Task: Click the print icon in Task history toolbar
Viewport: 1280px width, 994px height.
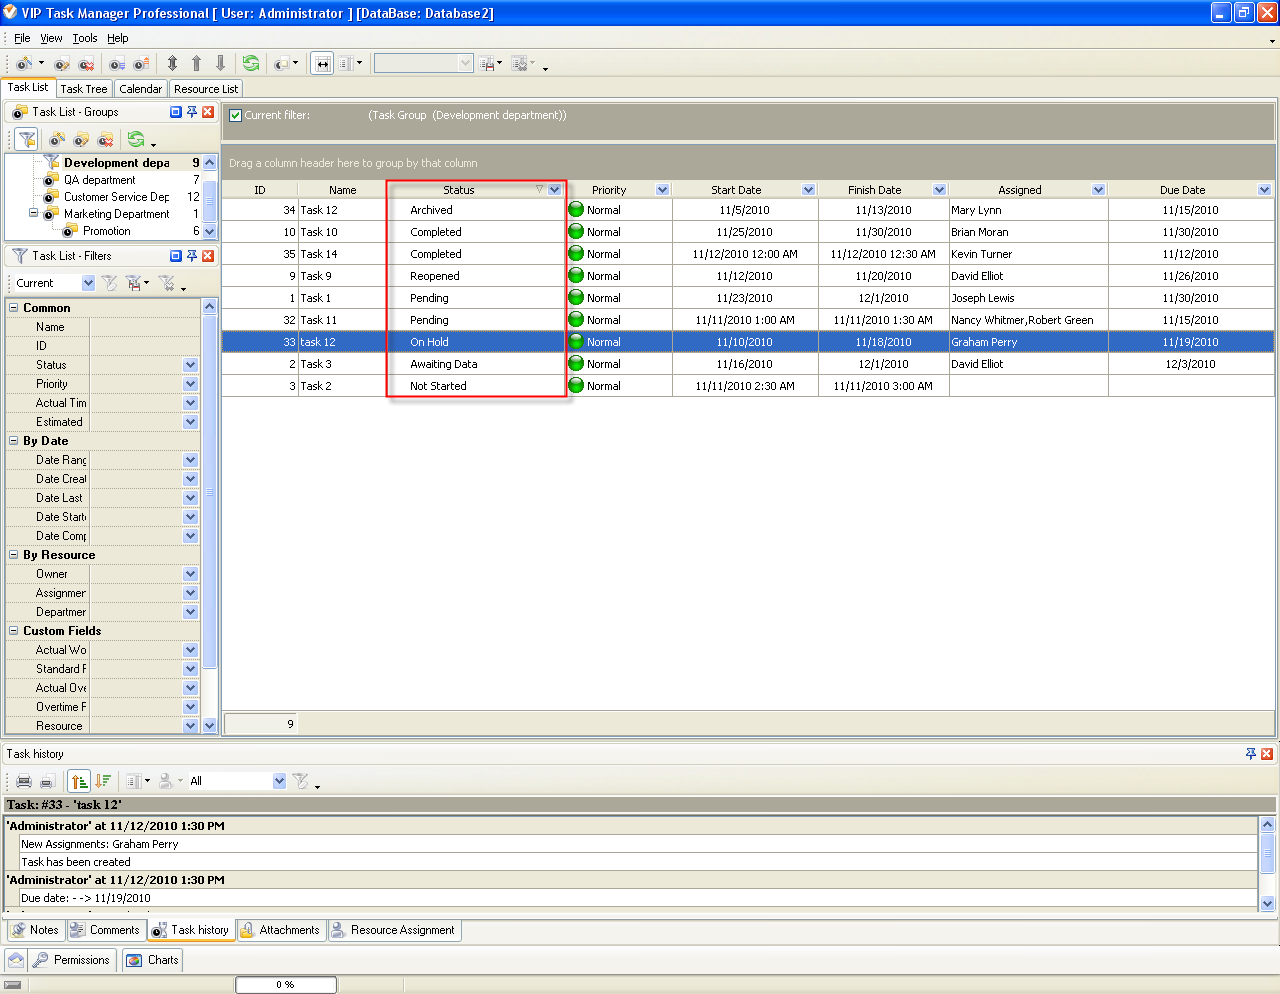Action: [x=24, y=781]
